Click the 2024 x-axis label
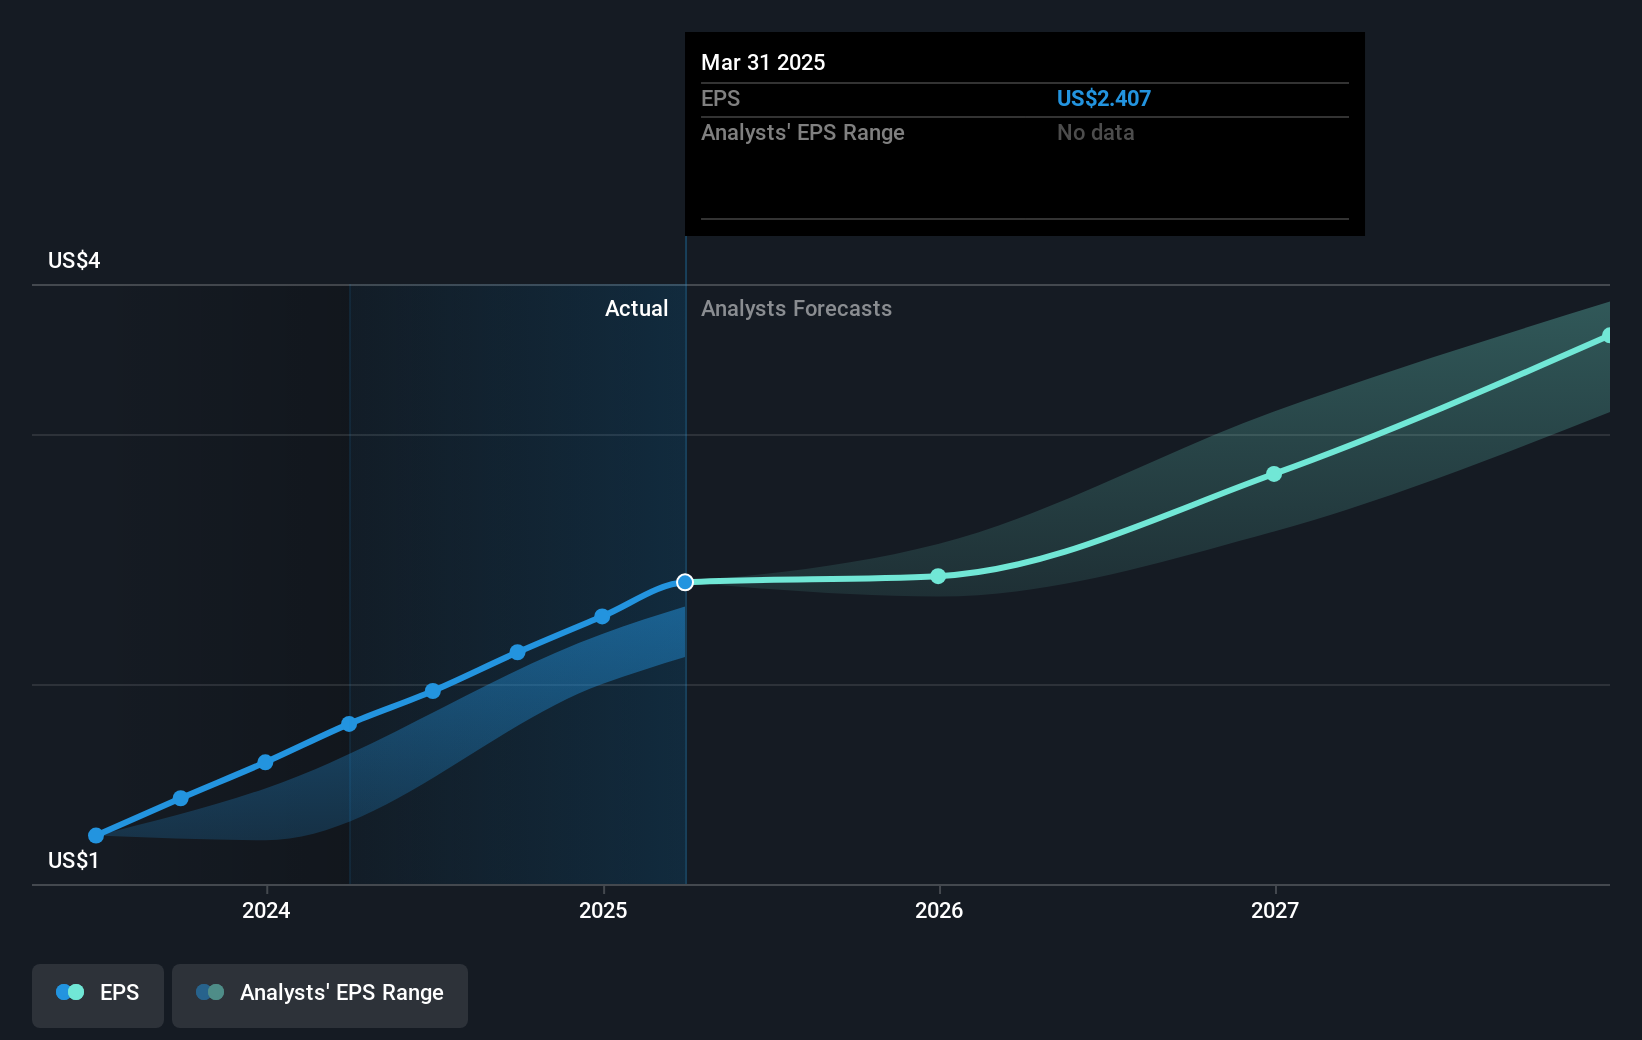The image size is (1642, 1040). [x=266, y=910]
